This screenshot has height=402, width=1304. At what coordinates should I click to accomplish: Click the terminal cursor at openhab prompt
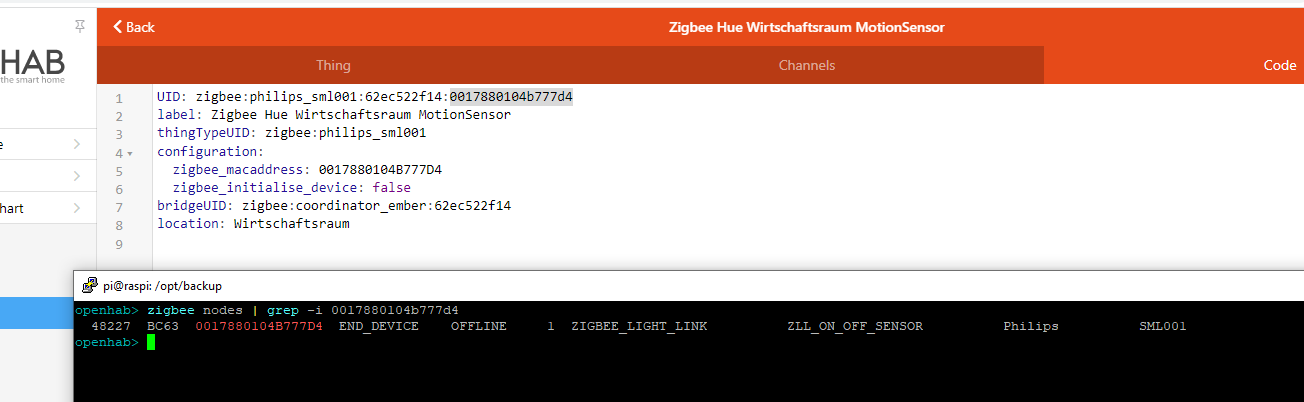[x=151, y=342]
